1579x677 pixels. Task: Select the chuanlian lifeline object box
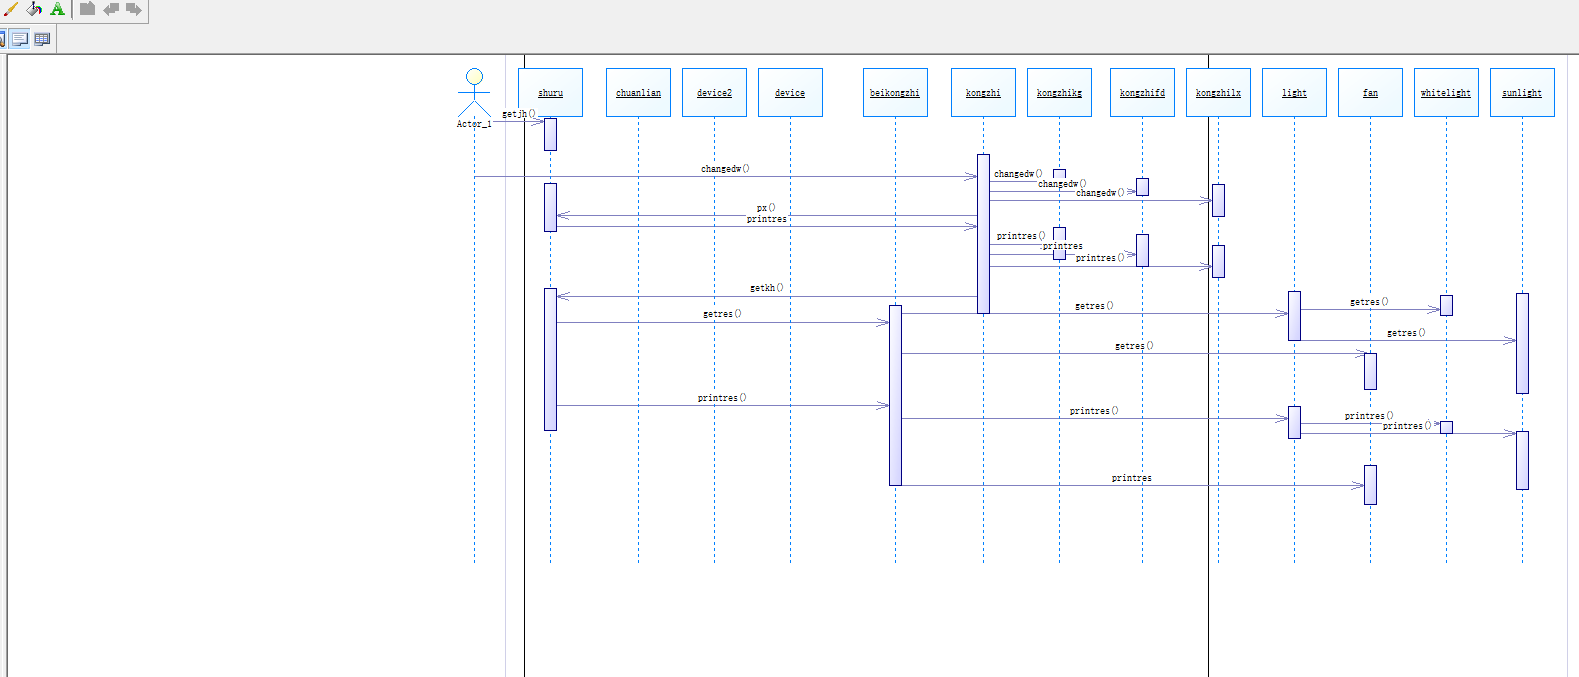point(638,92)
